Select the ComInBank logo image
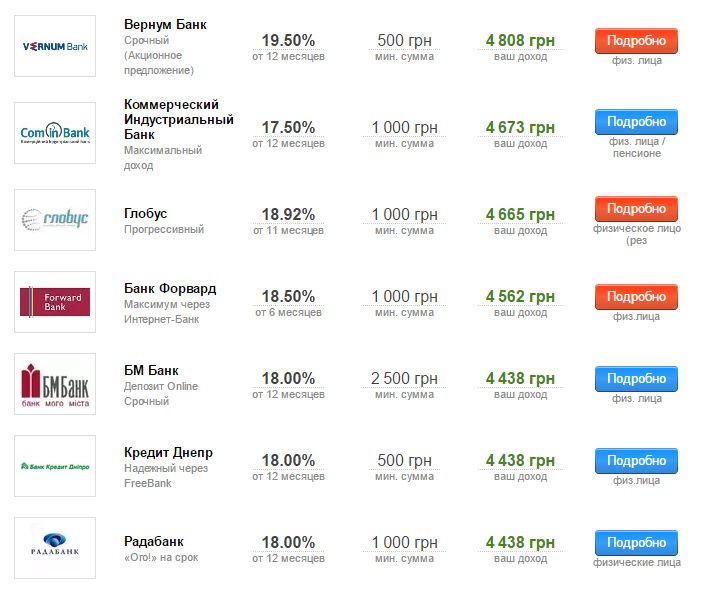The image size is (703, 591). coord(55,133)
